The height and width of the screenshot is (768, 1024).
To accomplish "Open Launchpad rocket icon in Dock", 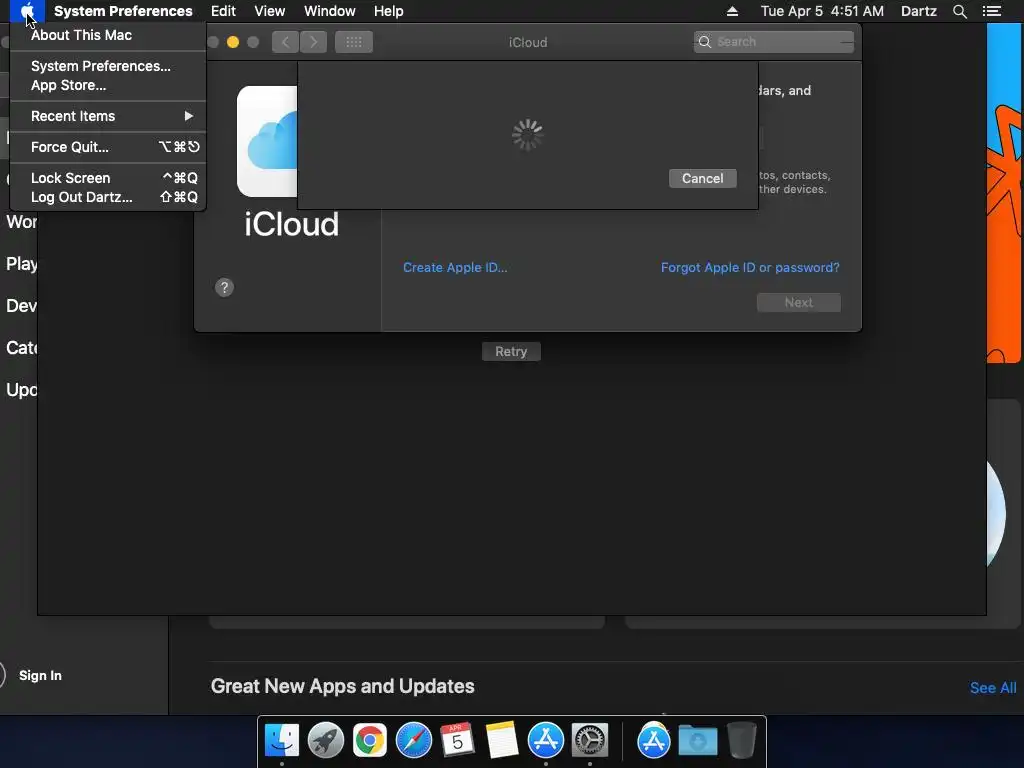I will 325,741.
